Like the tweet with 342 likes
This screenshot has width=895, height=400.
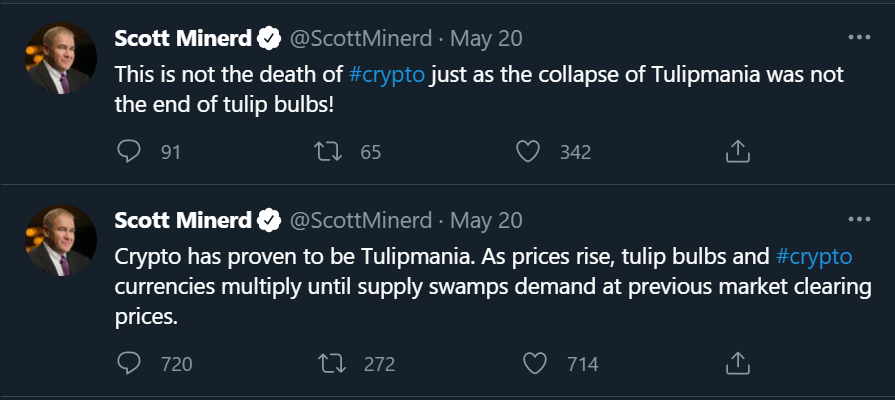click(x=529, y=151)
